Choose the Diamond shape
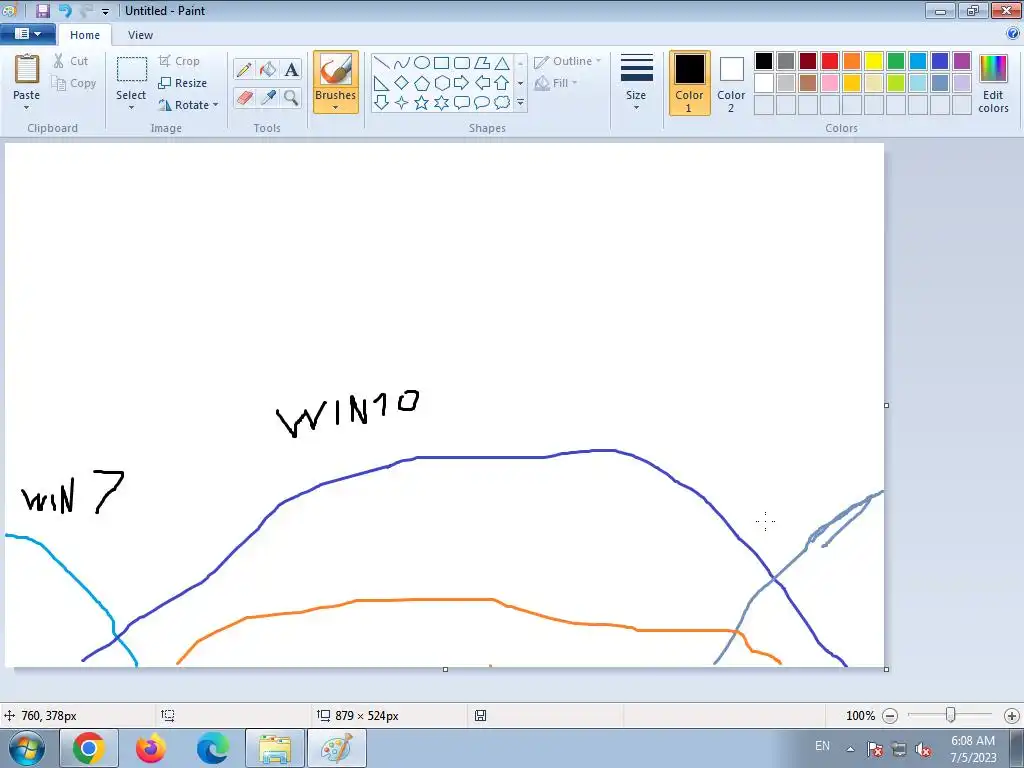 coord(402,83)
